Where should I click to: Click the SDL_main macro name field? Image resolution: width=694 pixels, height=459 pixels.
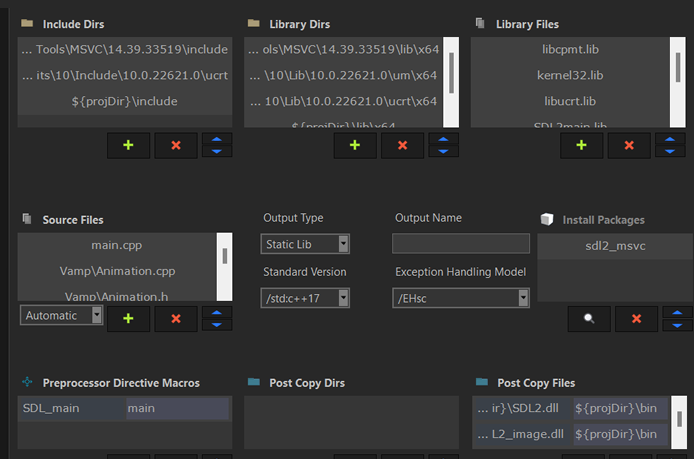pyautogui.click(x=70, y=408)
